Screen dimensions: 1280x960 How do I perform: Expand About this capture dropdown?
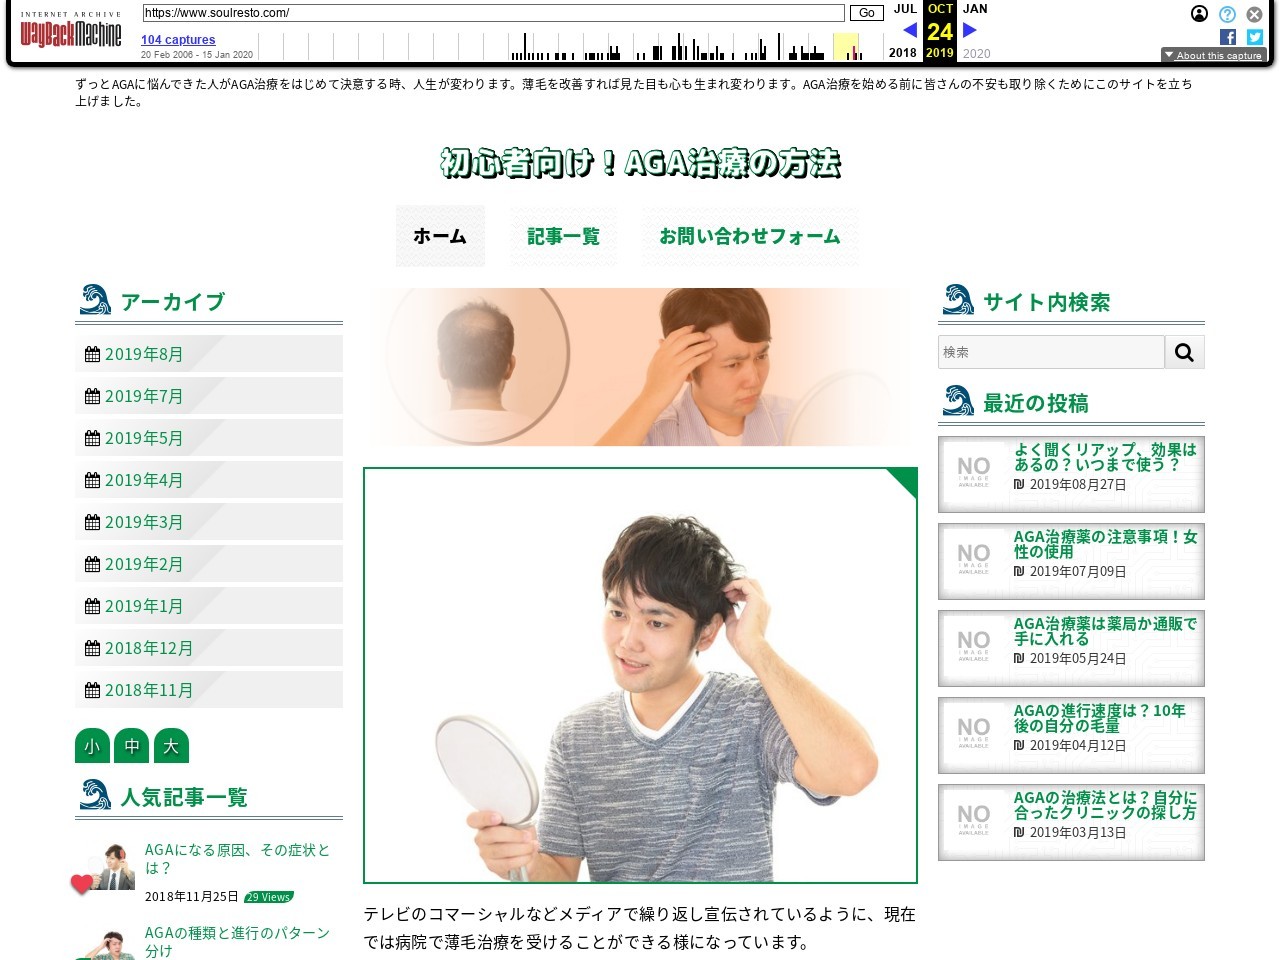1213,55
